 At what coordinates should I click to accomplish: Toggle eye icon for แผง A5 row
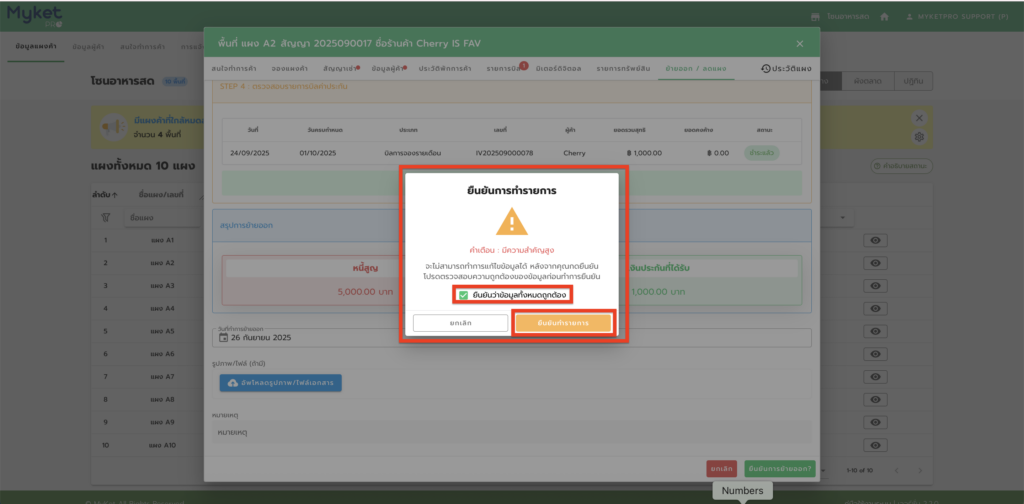[x=876, y=331]
